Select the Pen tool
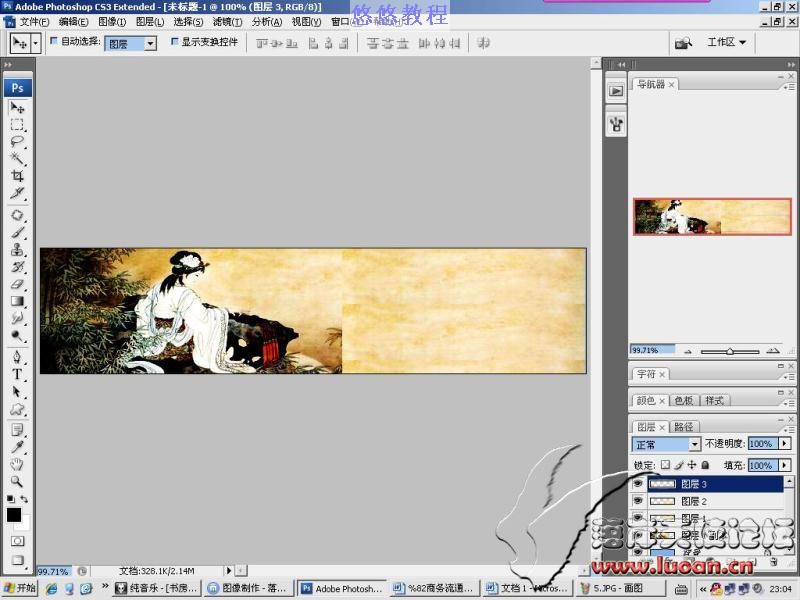Viewport: 800px width, 600px height. (x=17, y=357)
